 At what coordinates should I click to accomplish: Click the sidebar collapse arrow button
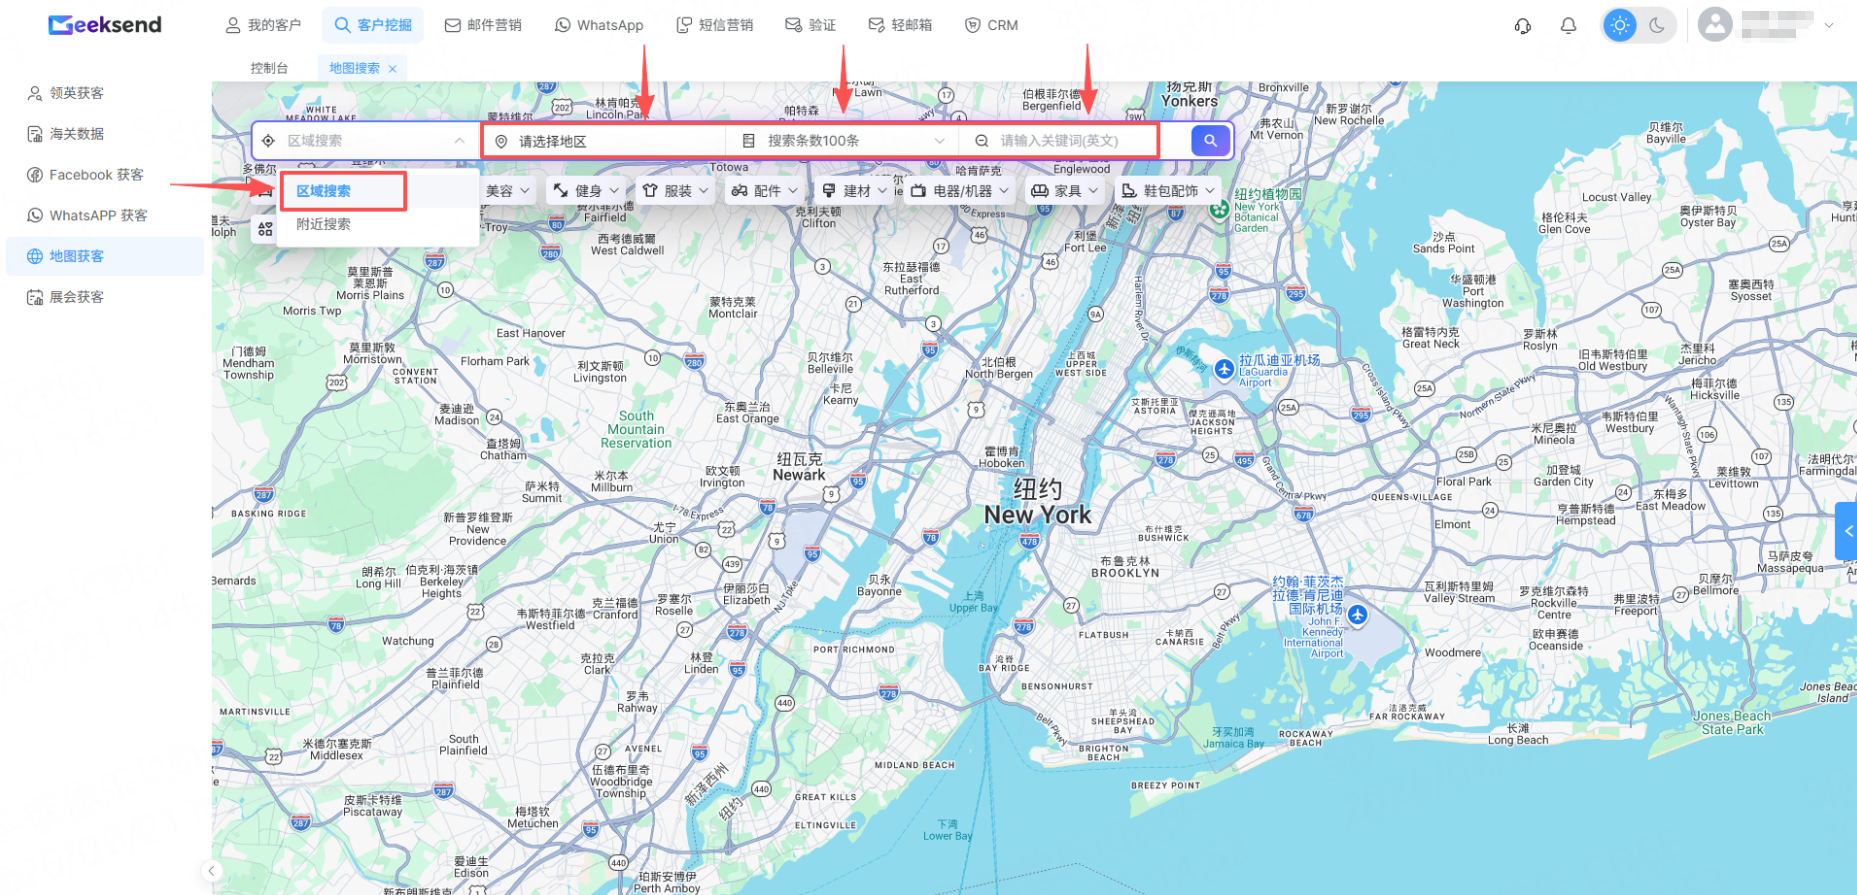pos(212,872)
